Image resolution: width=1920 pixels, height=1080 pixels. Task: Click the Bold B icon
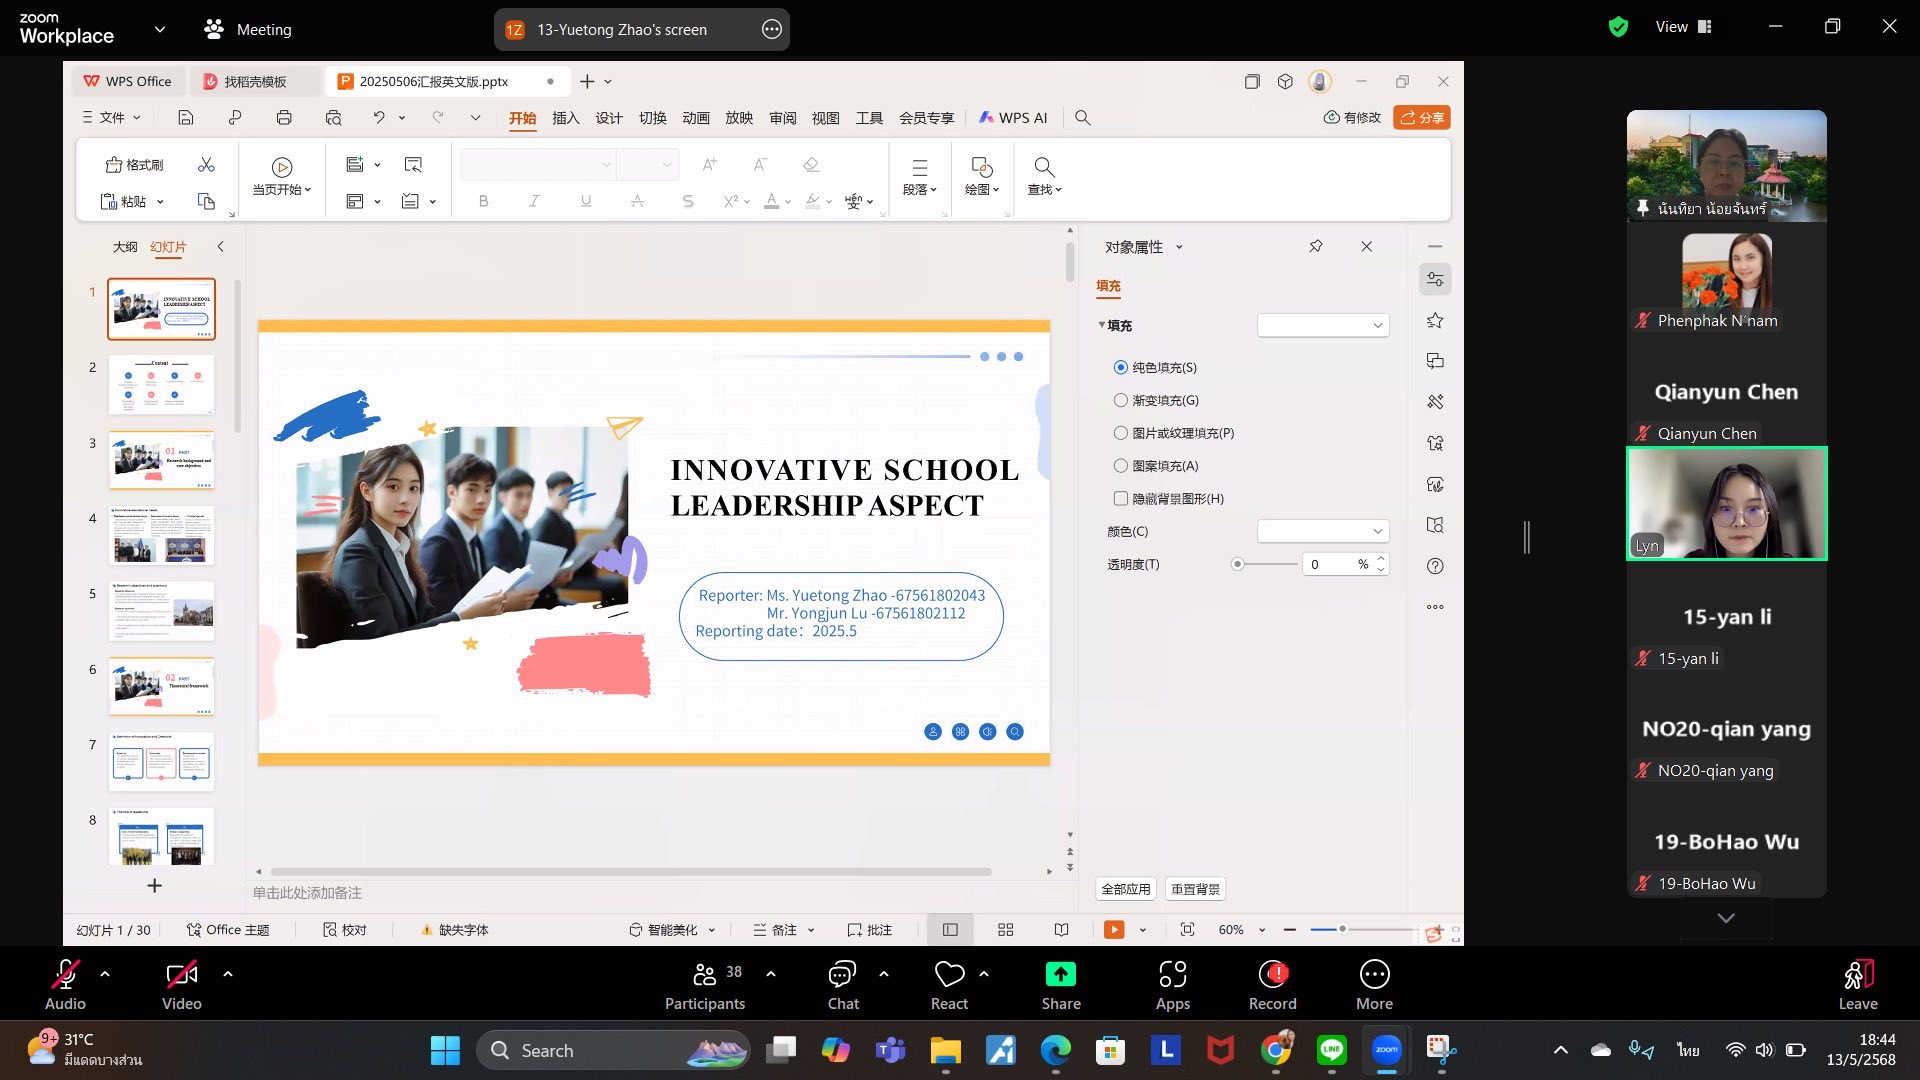coord(483,201)
